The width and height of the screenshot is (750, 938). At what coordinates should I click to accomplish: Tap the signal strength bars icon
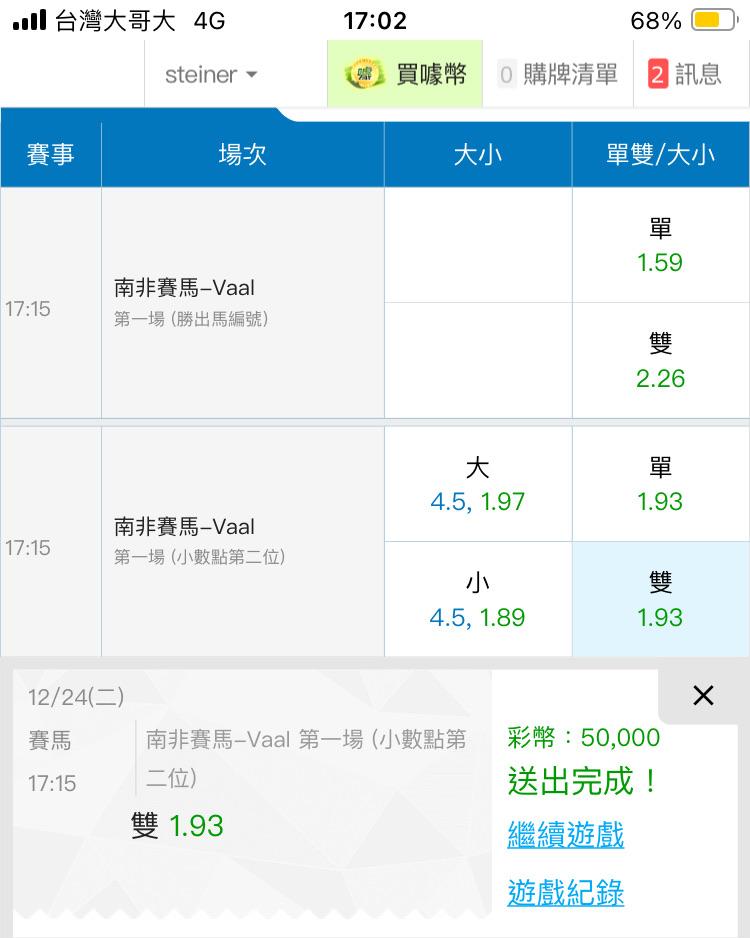click(x=30, y=21)
